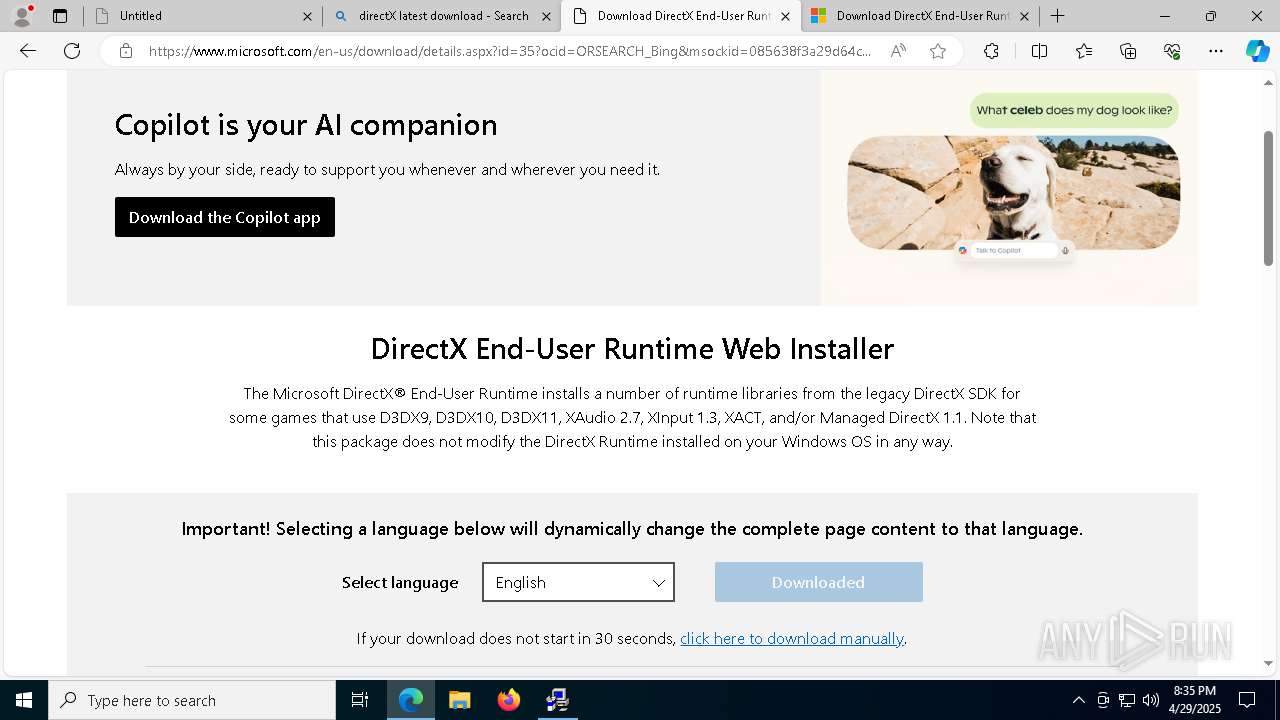The width and height of the screenshot is (1280, 720).
Task: Click the Copilot is your AI companion heading
Action: coord(306,125)
